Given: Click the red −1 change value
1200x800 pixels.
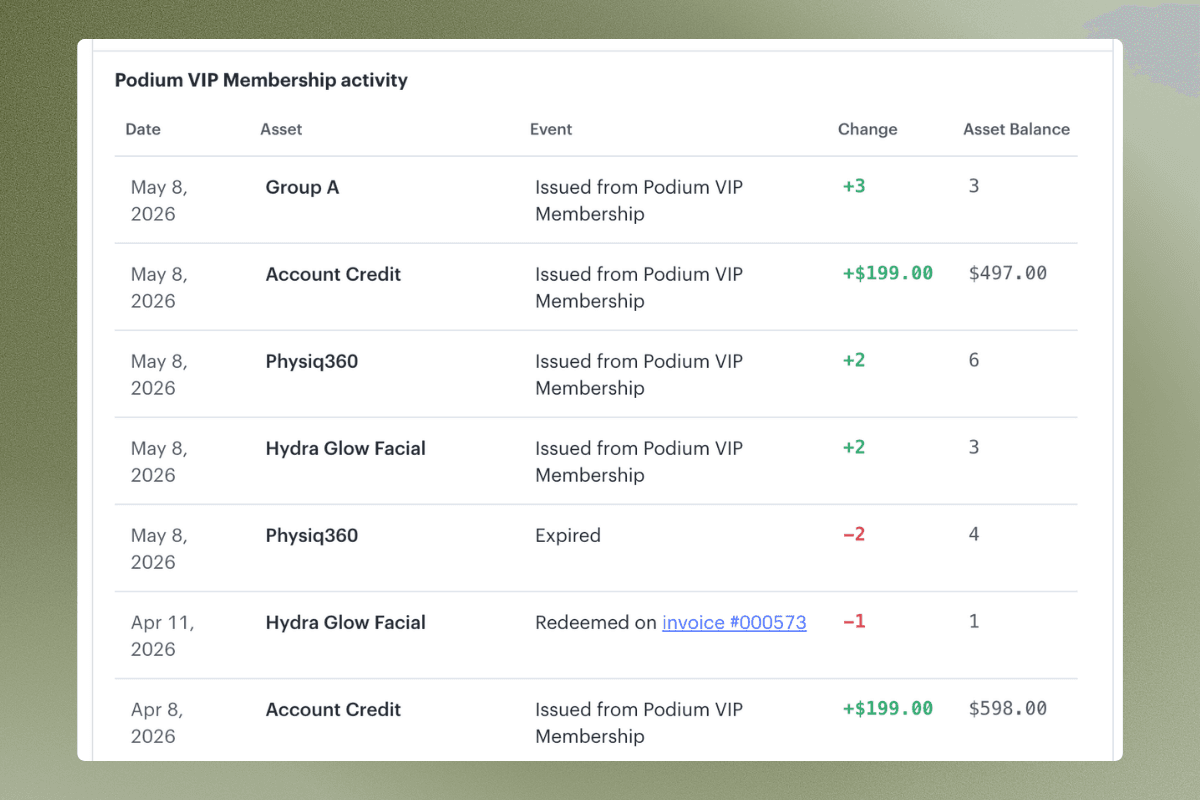Looking at the screenshot, I should click(854, 621).
